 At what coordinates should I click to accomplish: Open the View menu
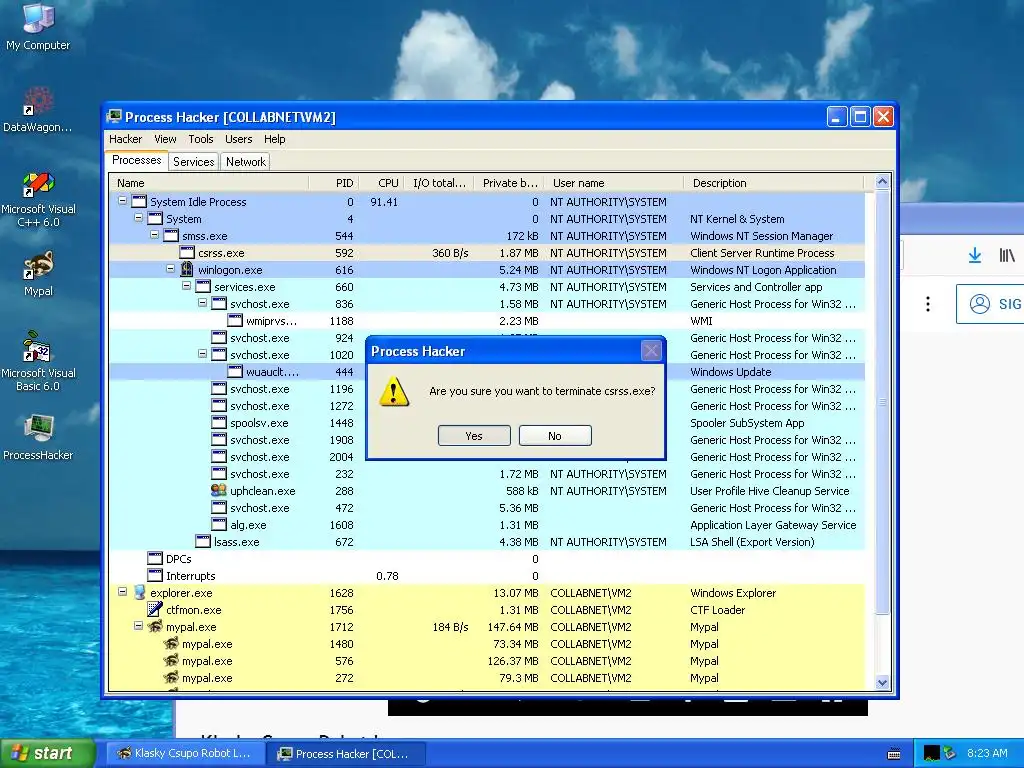[165, 139]
